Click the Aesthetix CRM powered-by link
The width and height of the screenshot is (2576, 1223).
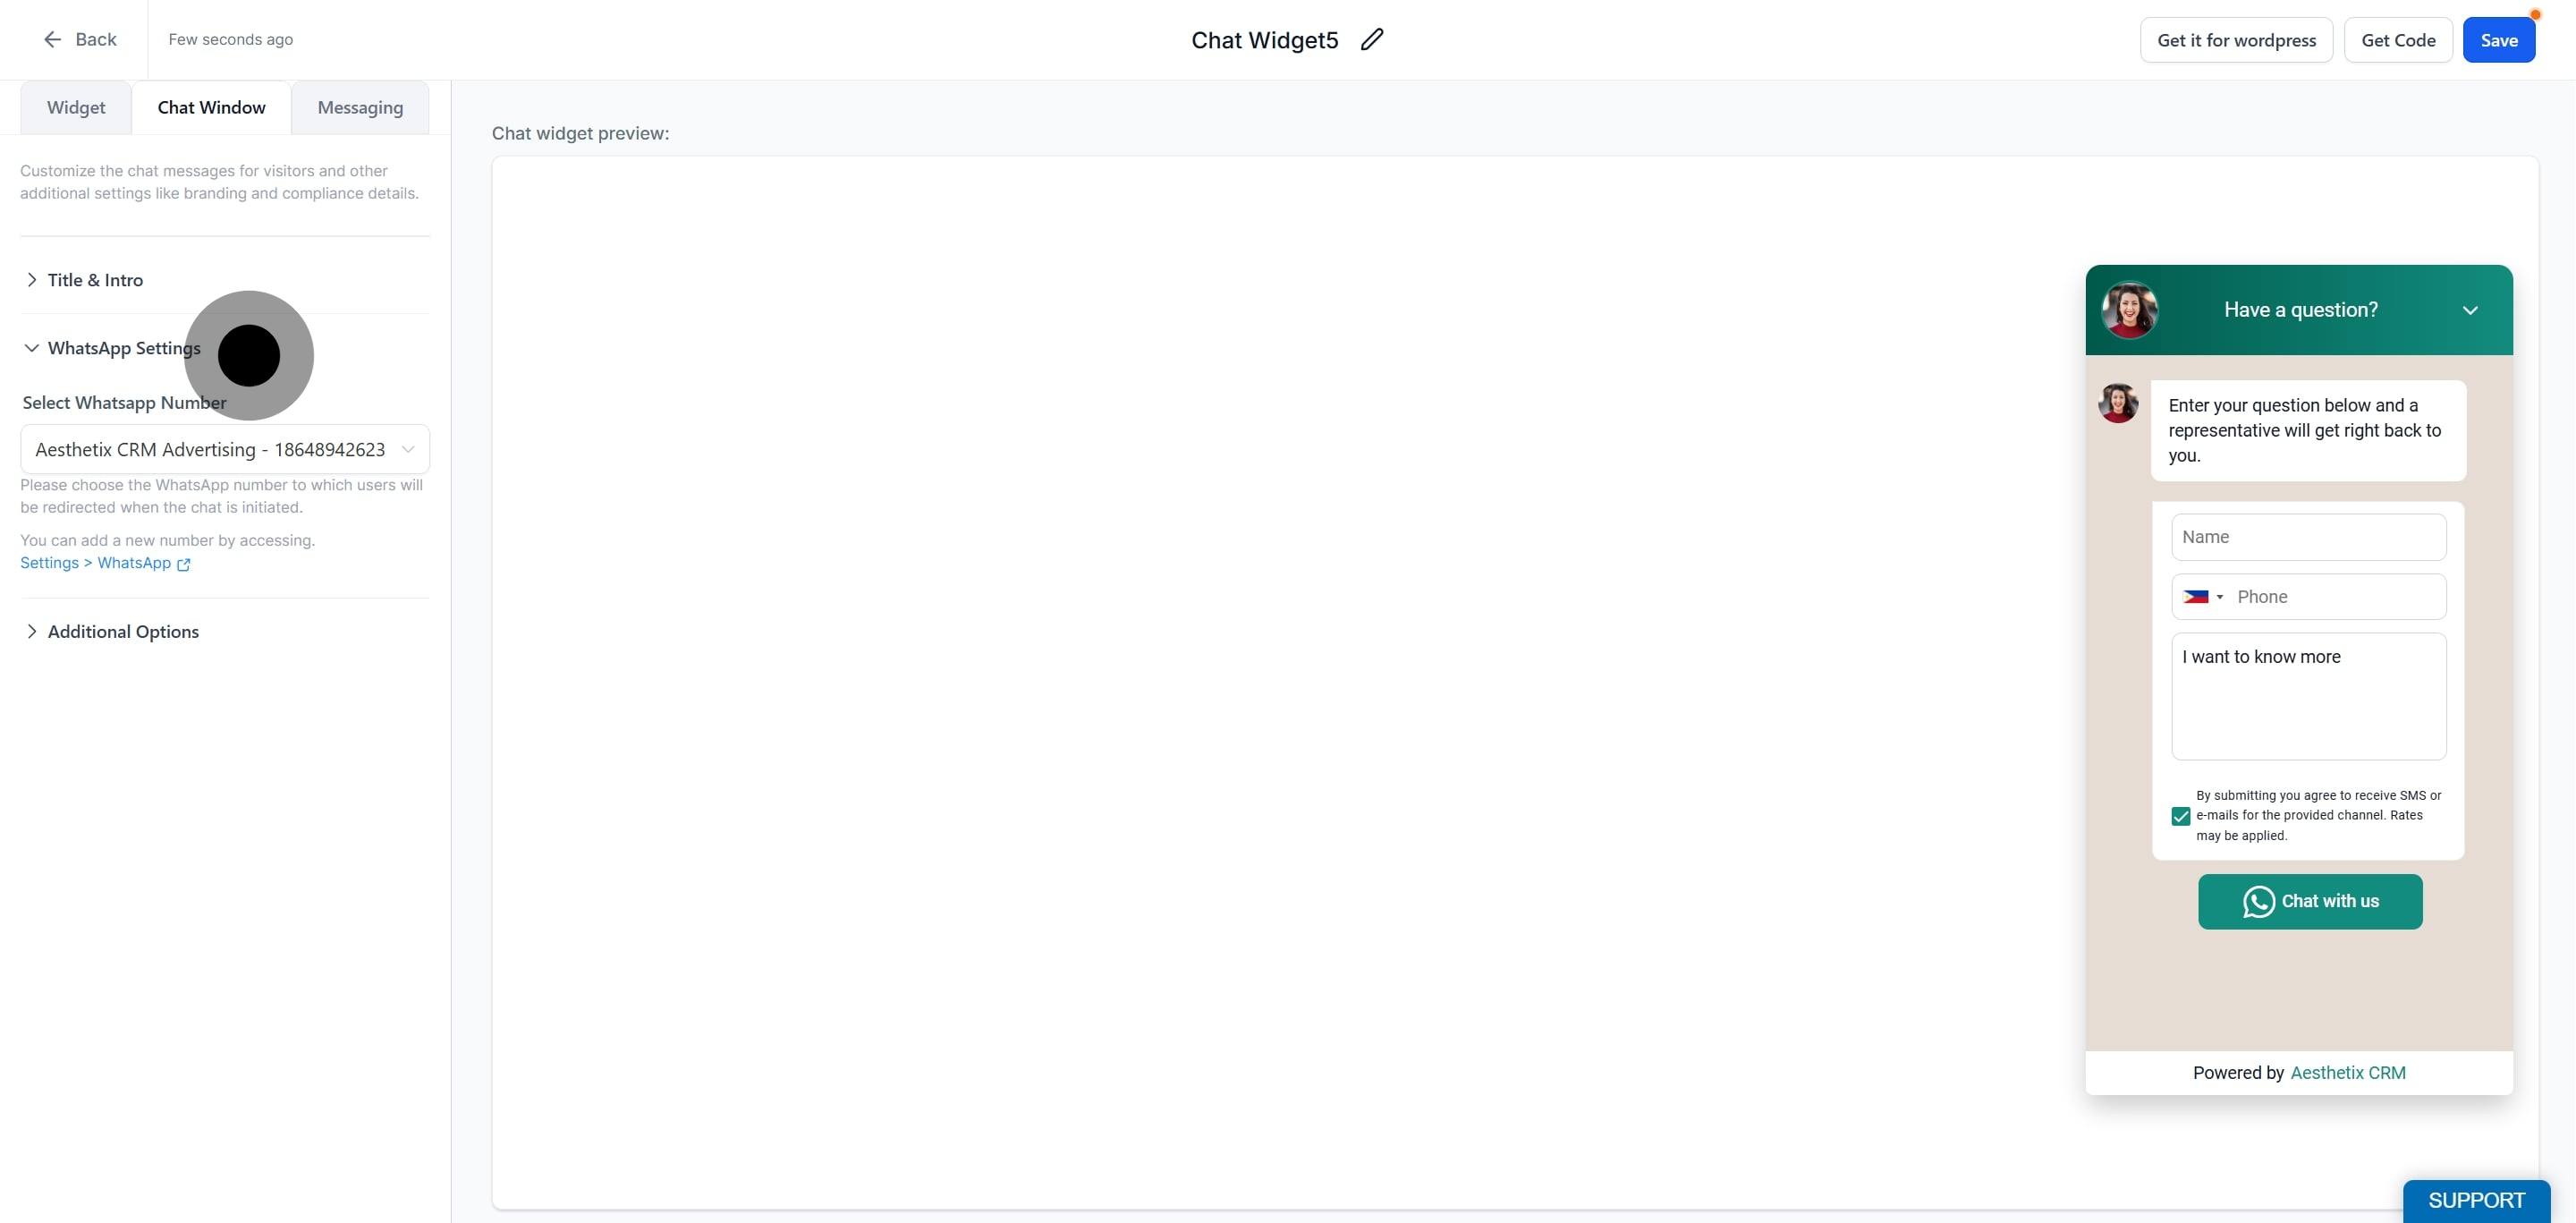point(2348,1072)
